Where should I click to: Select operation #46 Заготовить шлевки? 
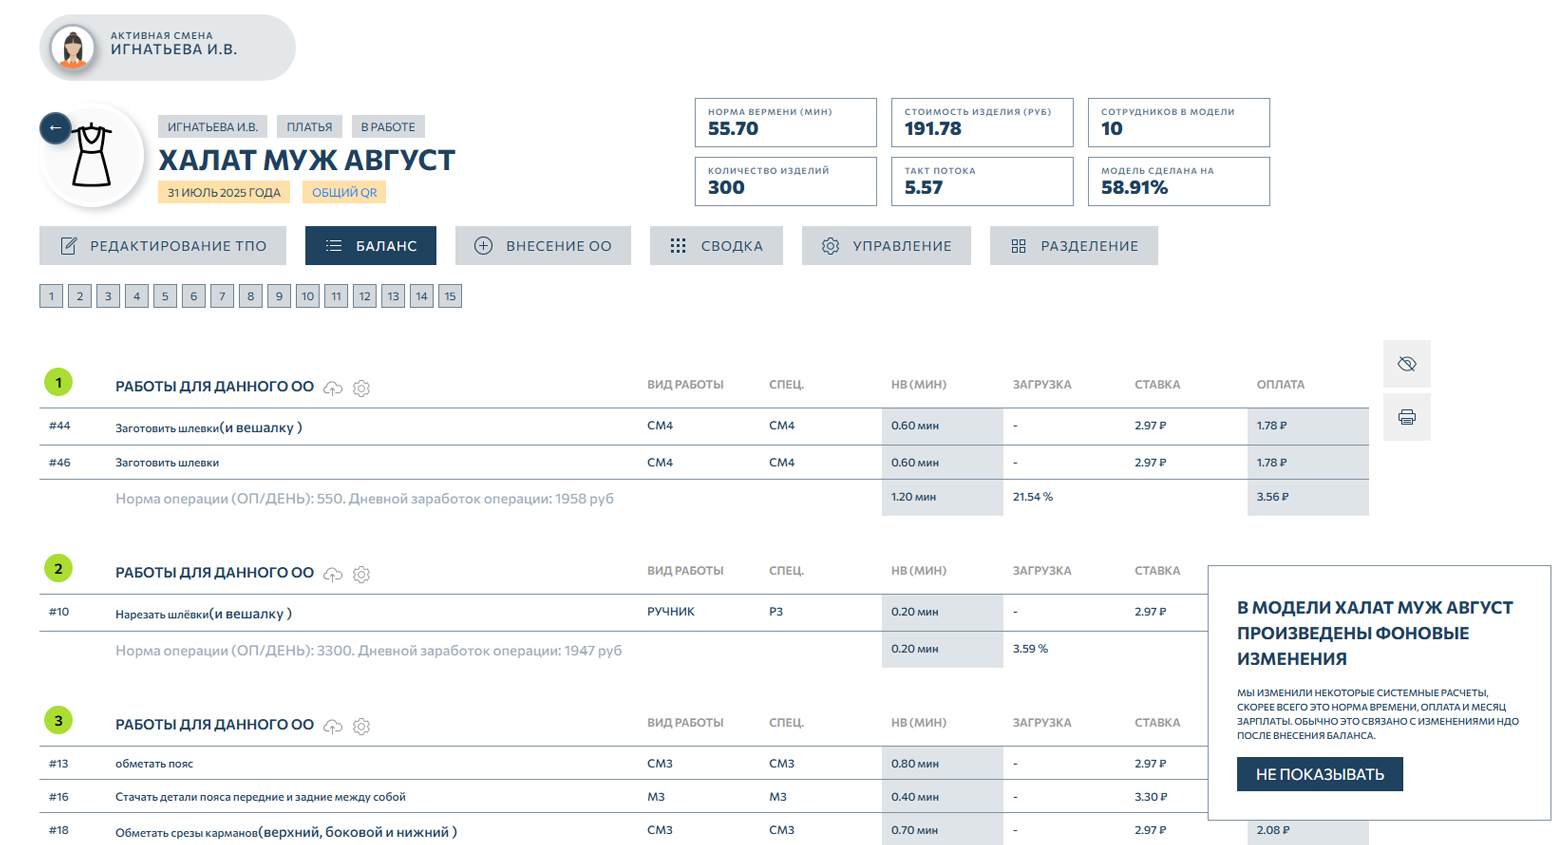(x=704, y=463)
